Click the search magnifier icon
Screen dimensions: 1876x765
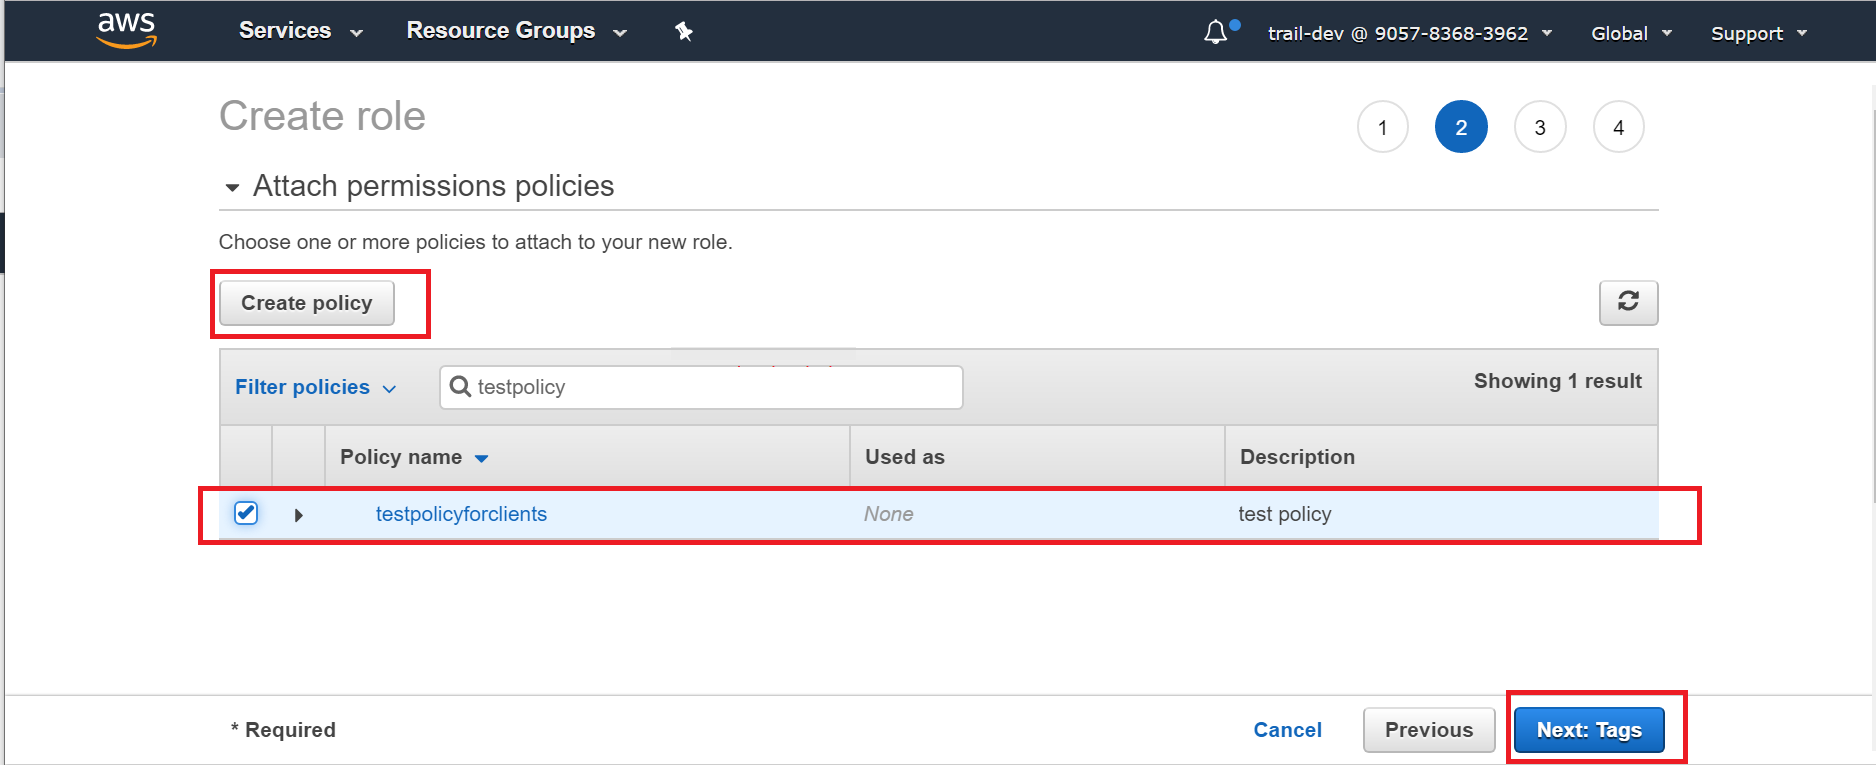click(460, 387)
